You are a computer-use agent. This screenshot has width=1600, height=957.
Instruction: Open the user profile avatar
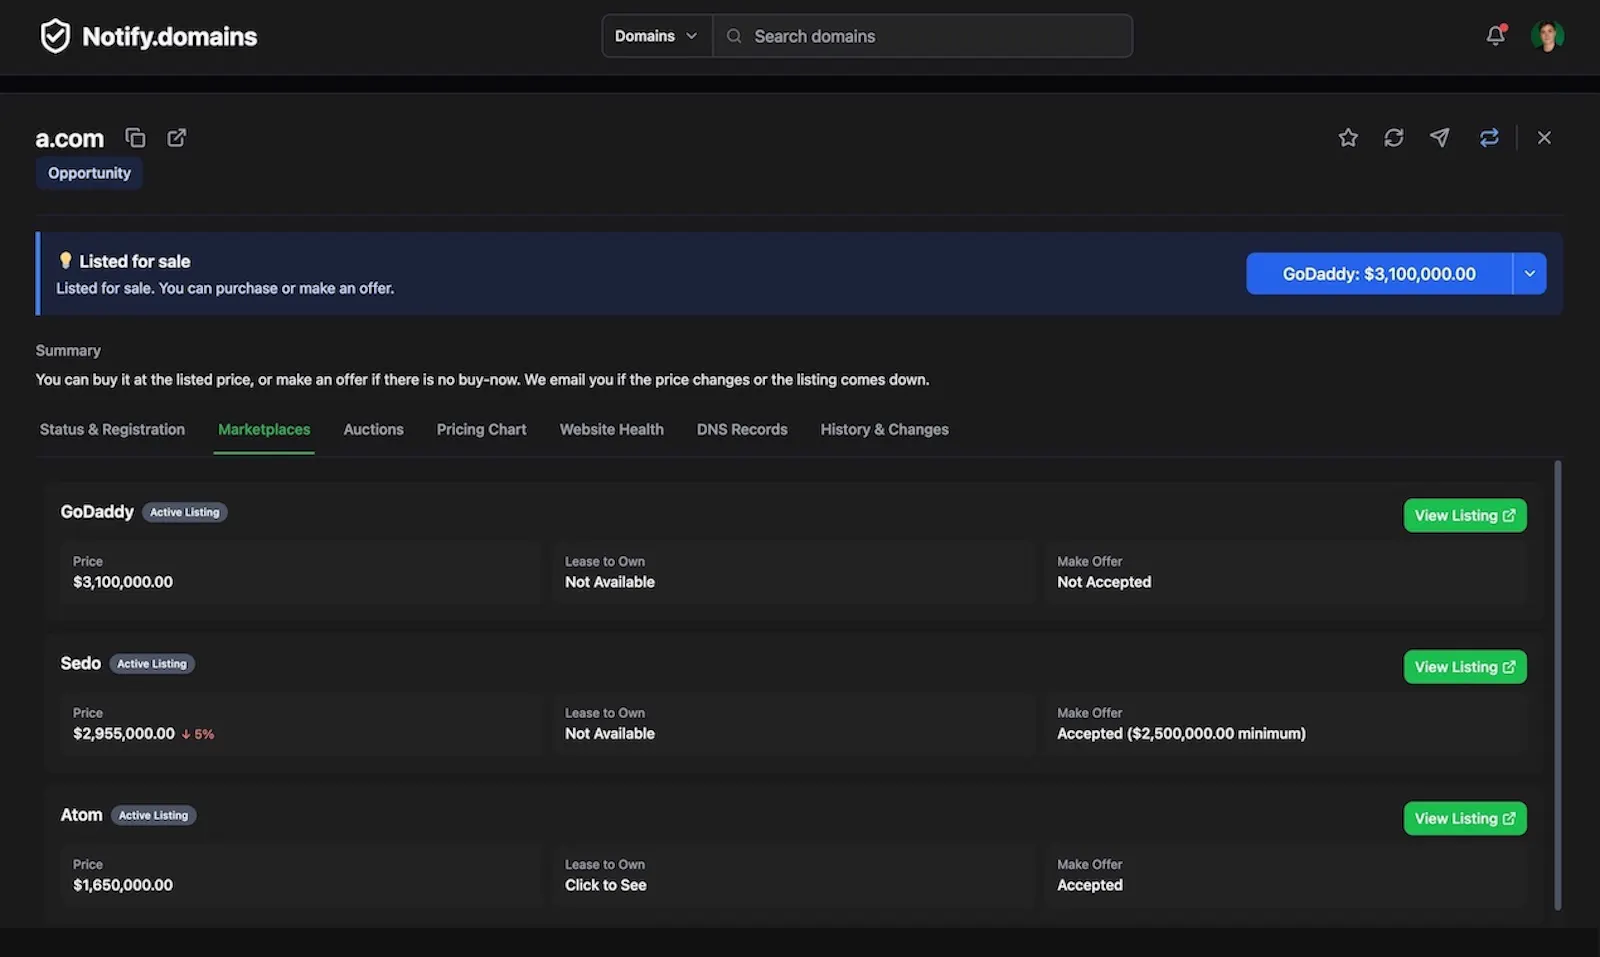point(1547,36)
